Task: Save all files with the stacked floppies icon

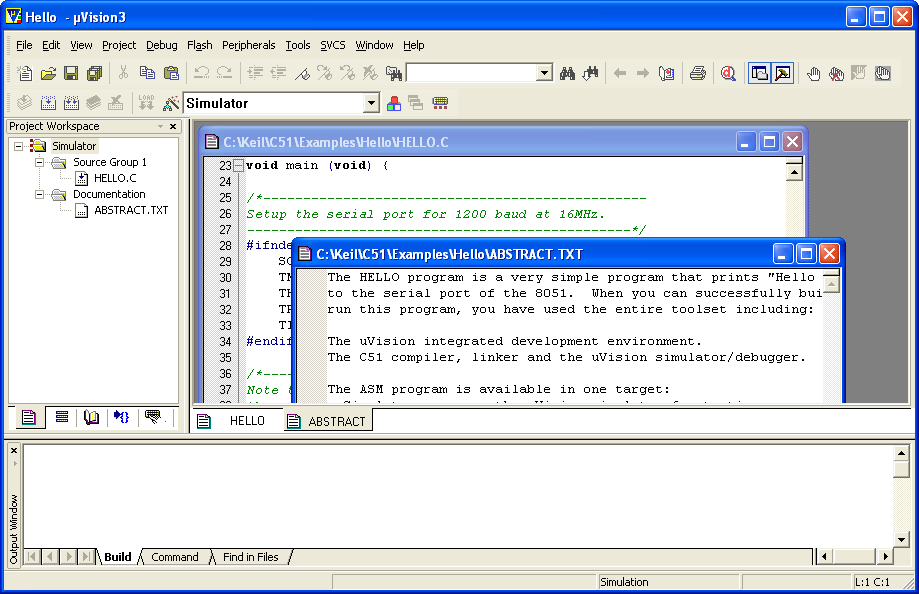Action: (94, 73)
